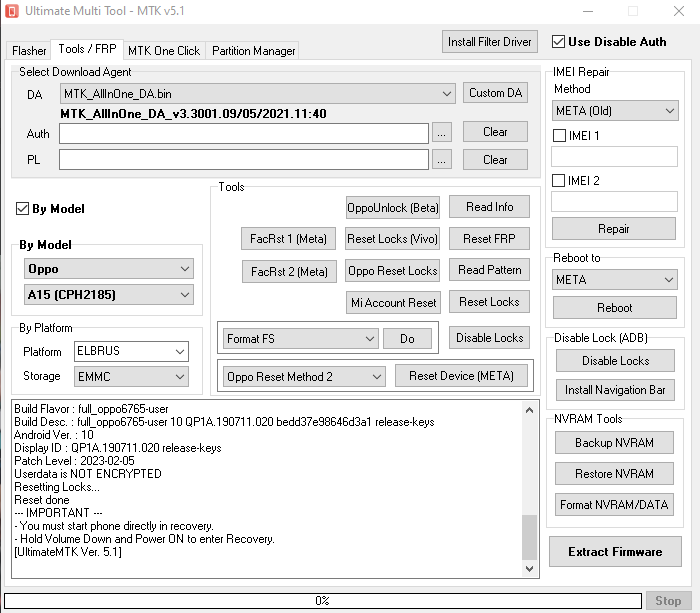
Task: Click the 'Patch Level : 2023-02-05' log line
Action: [75, 461]
